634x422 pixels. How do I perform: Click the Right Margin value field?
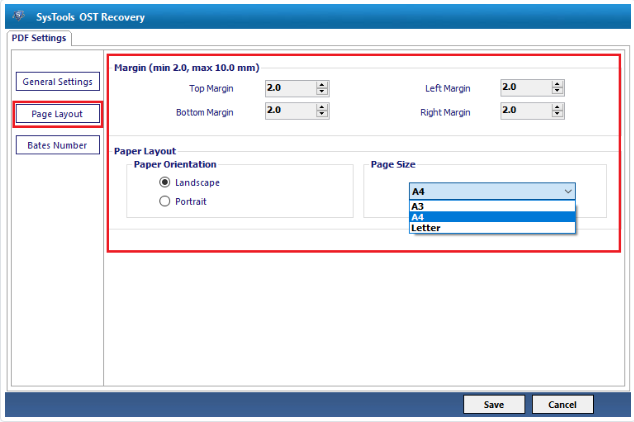(x=526, y=111)
